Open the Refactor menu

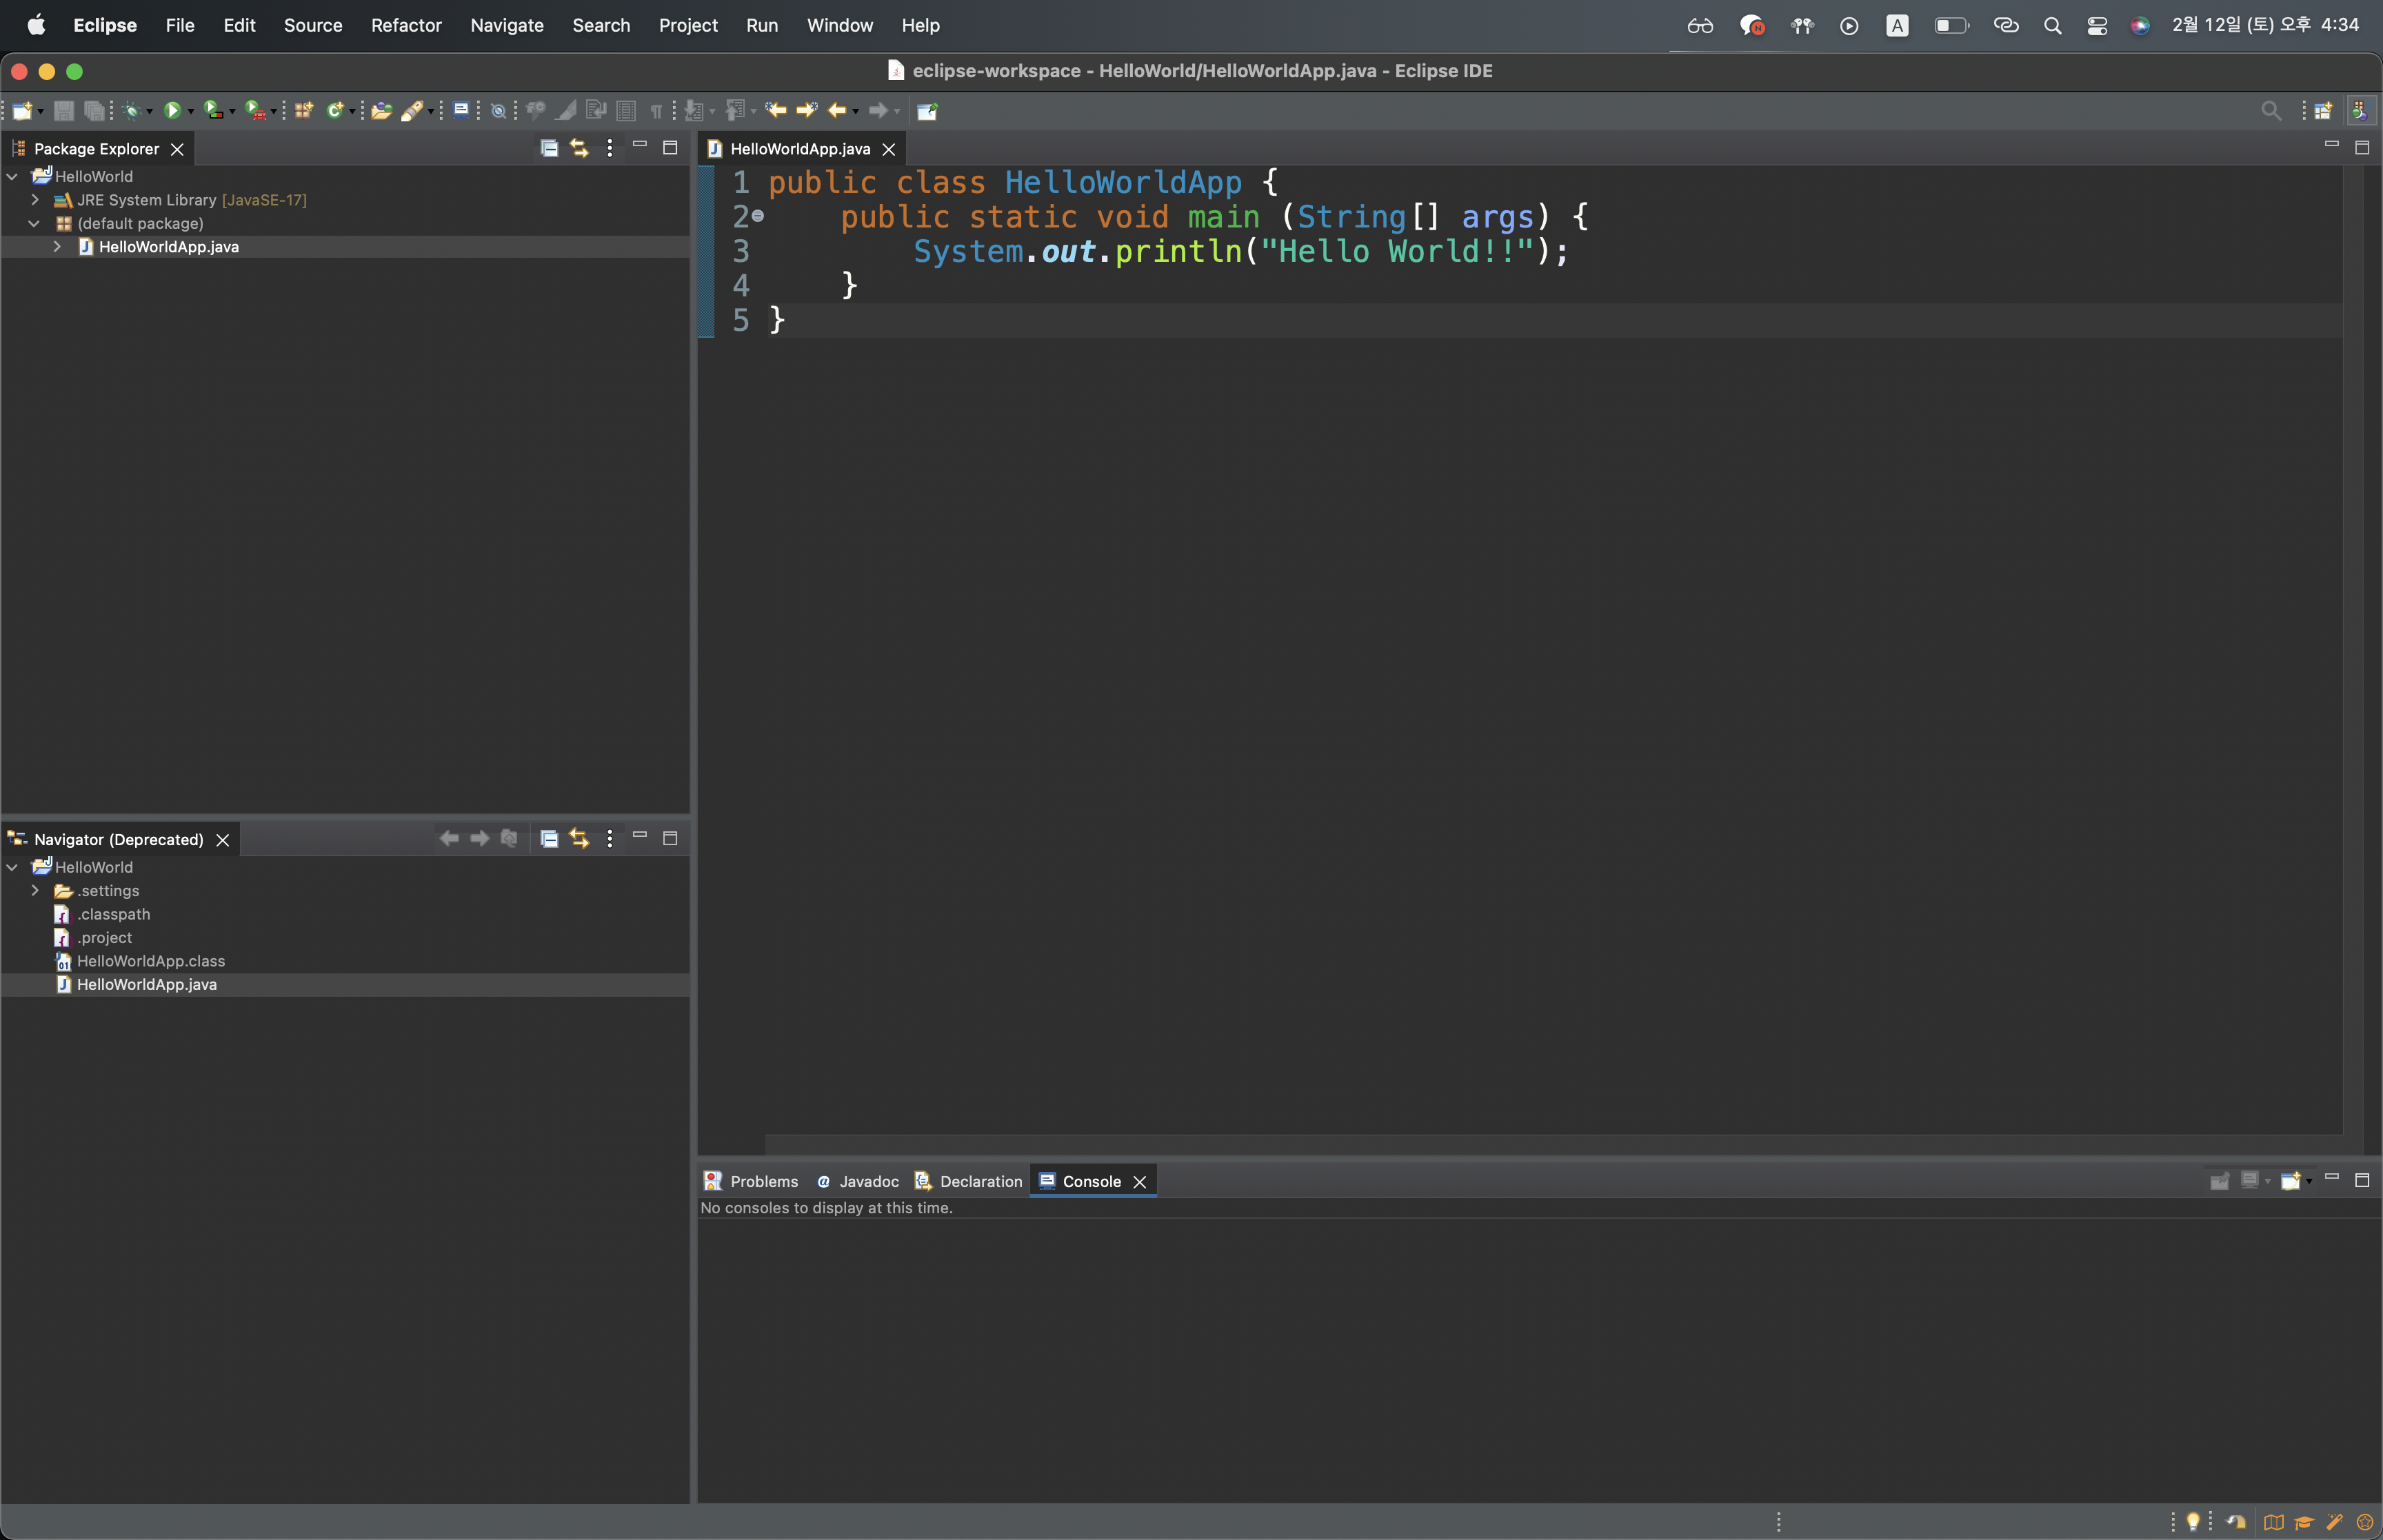(x=406, y=25)
